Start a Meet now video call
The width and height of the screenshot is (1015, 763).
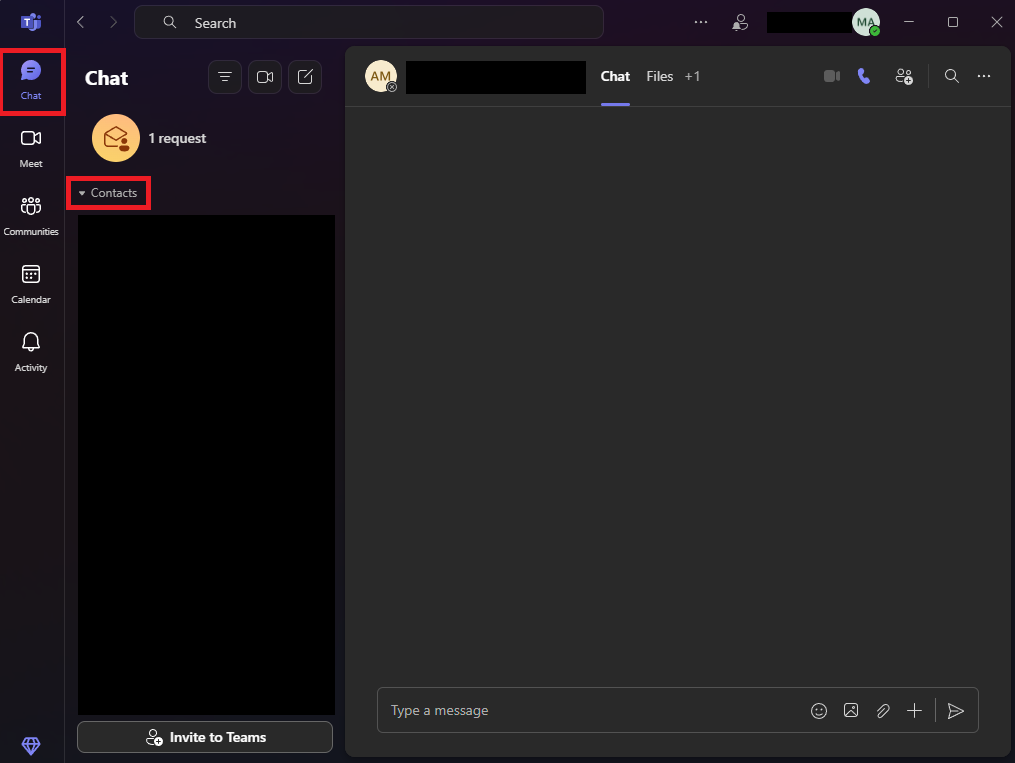(265, 77)
